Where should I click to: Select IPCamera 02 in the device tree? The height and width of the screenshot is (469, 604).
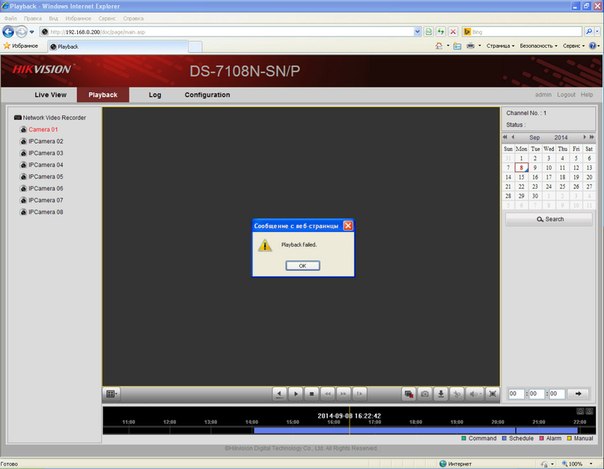[42, 141]
